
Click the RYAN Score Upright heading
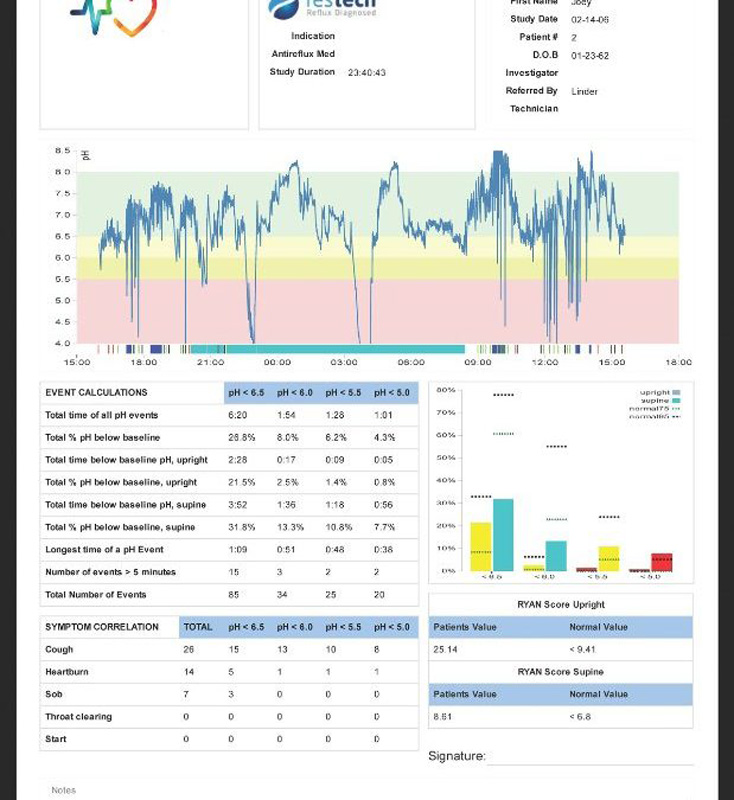tap(560, 605)
